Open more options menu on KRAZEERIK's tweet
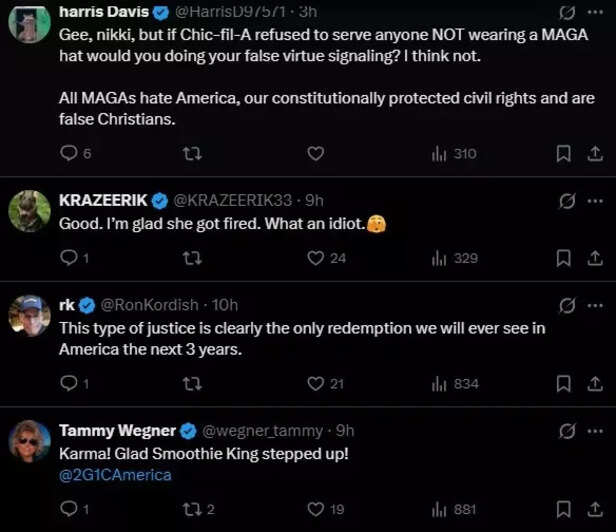 (x=597, y=200)
